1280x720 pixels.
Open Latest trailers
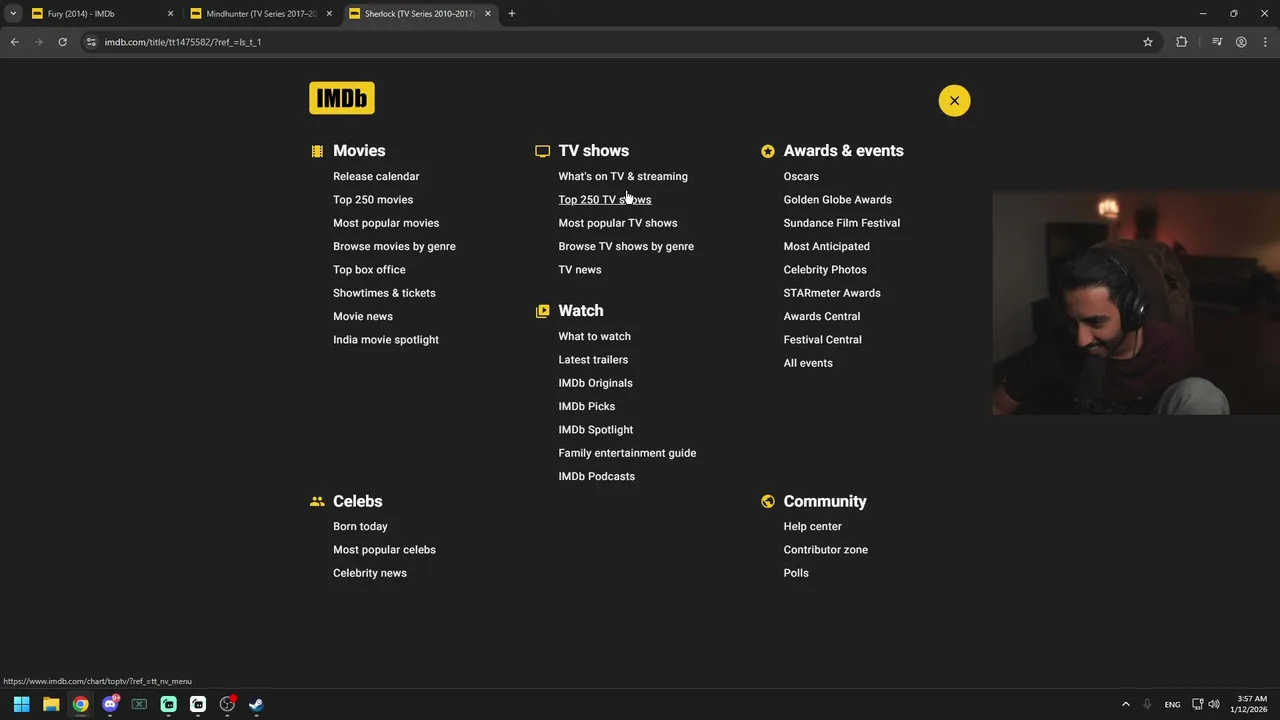tap(593, 359)
